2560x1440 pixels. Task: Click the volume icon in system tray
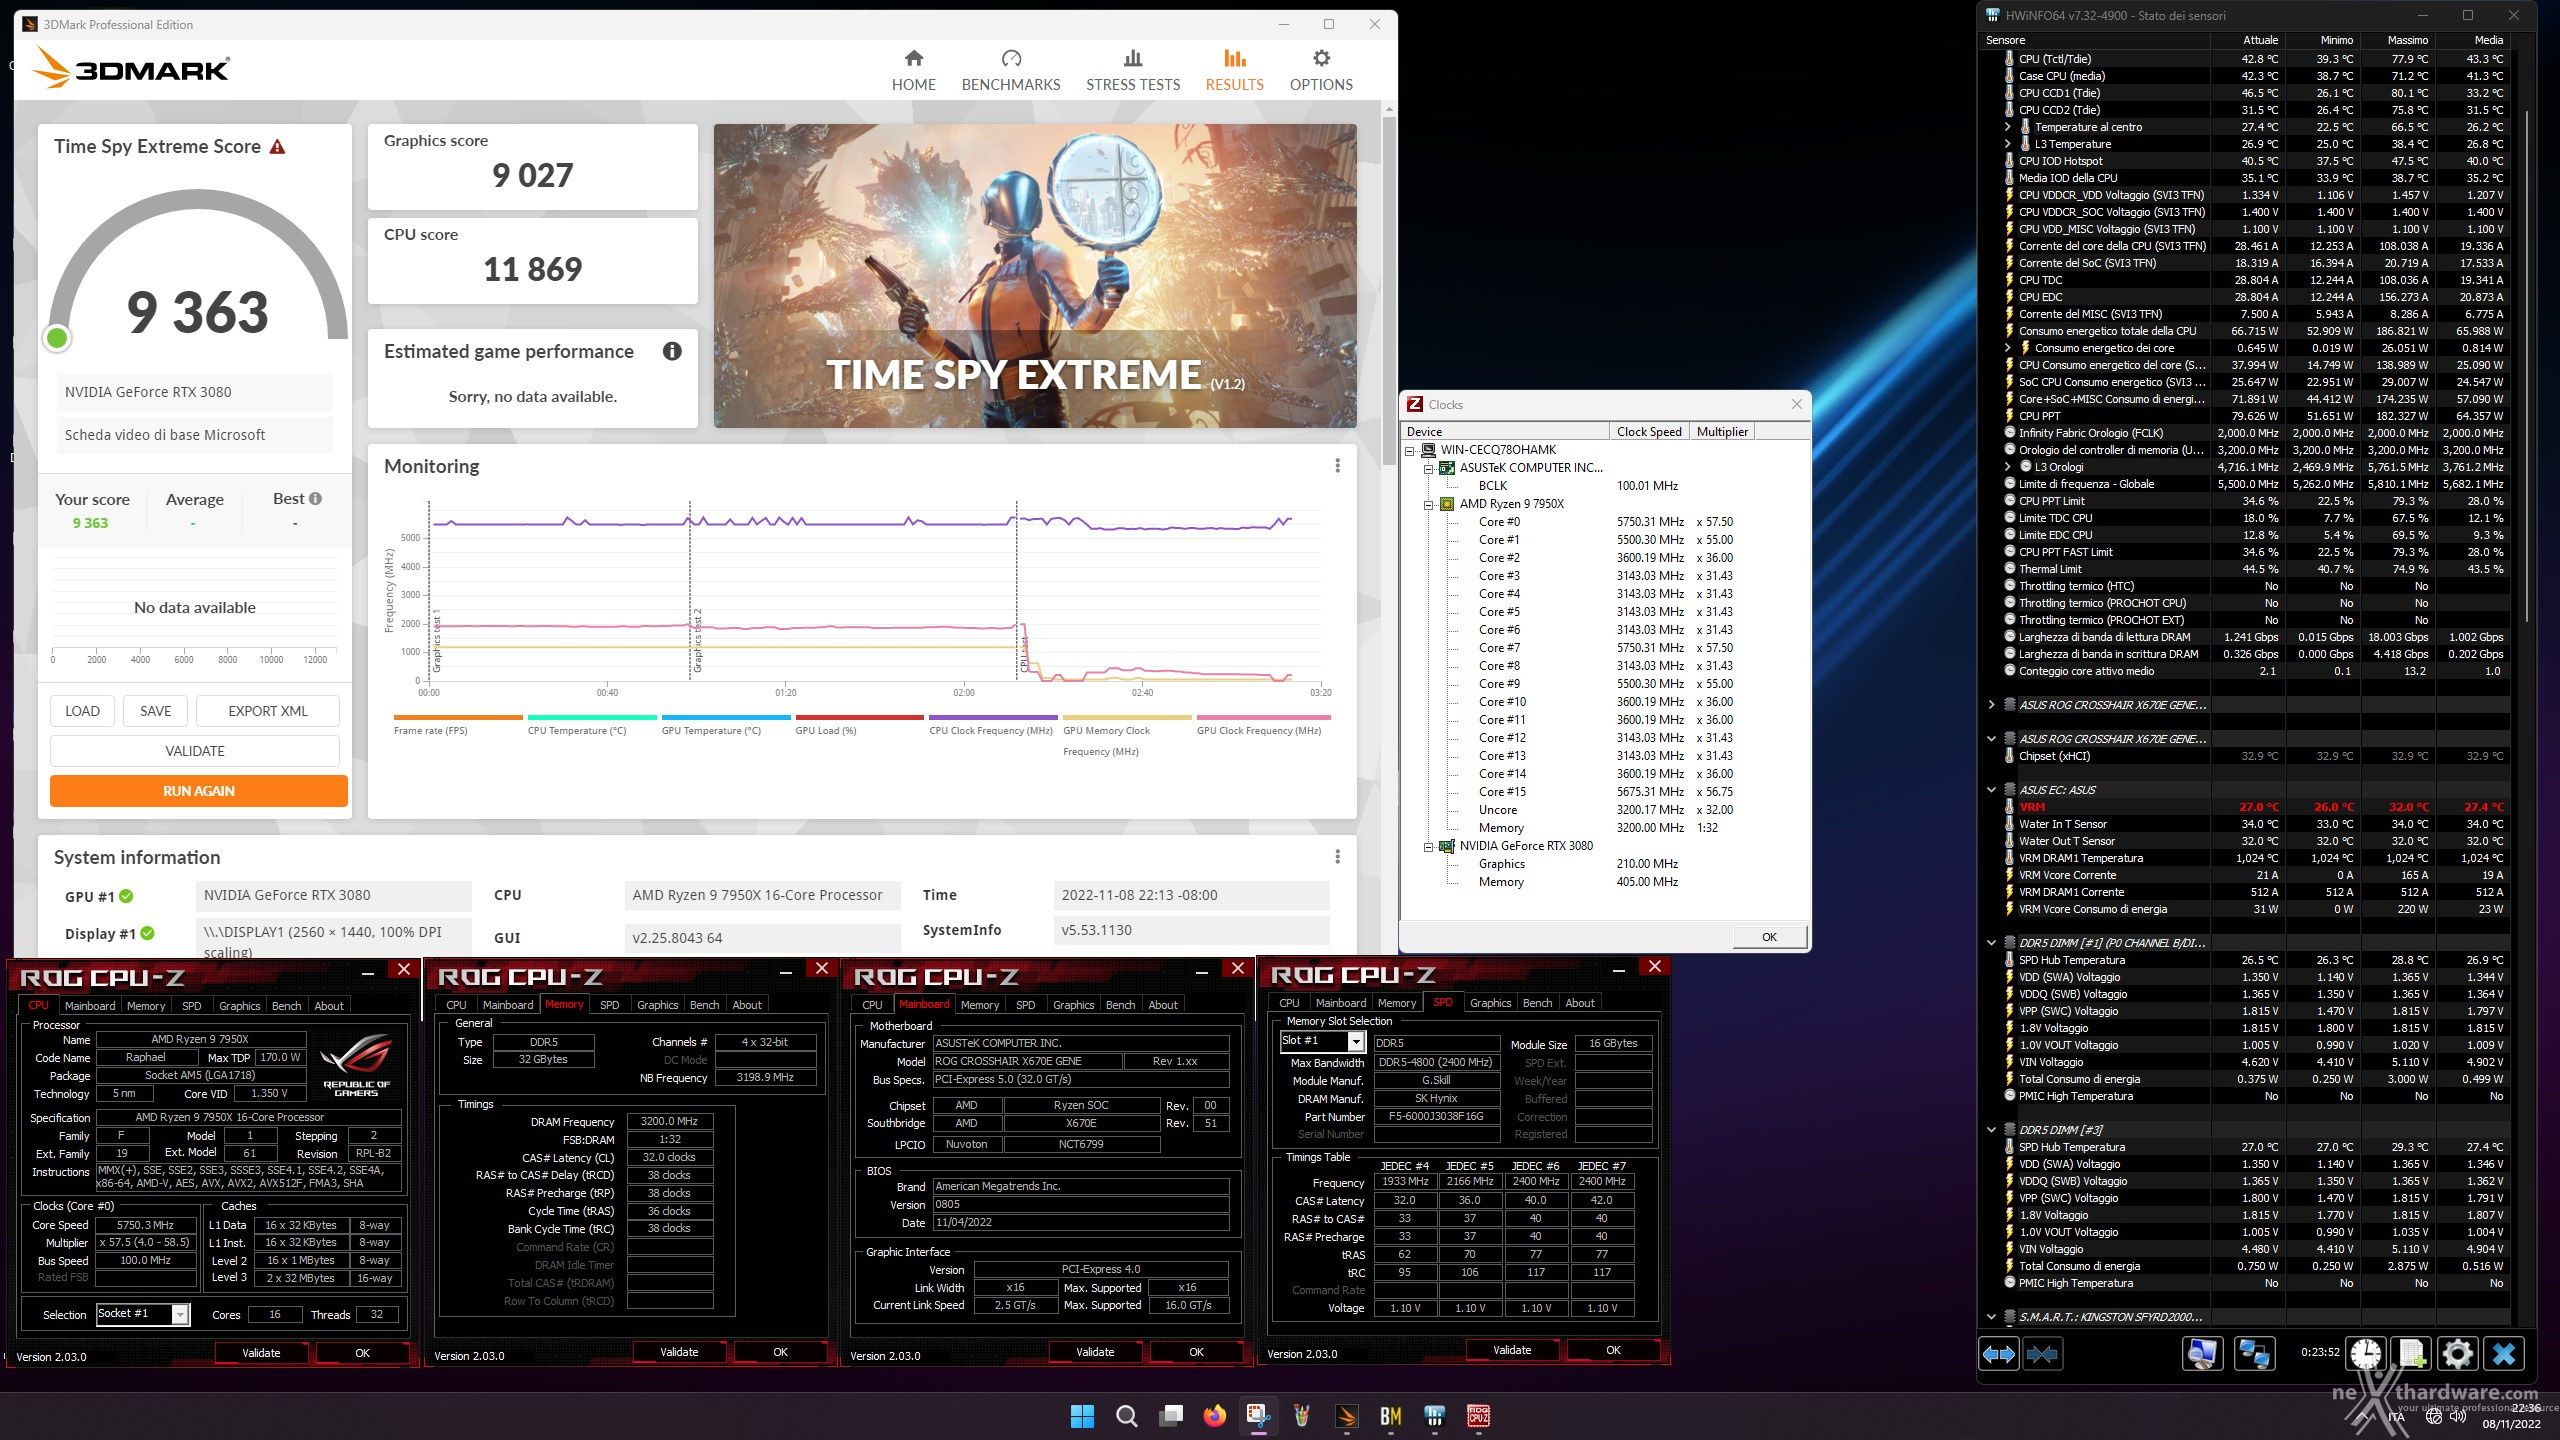(x=2459, y=1417)
